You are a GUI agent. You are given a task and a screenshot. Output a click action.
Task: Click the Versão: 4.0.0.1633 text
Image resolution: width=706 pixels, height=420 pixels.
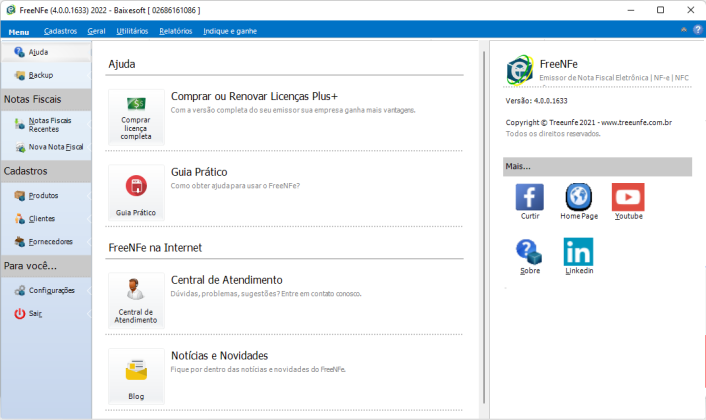pyautogui.click(x=536, y=101)
